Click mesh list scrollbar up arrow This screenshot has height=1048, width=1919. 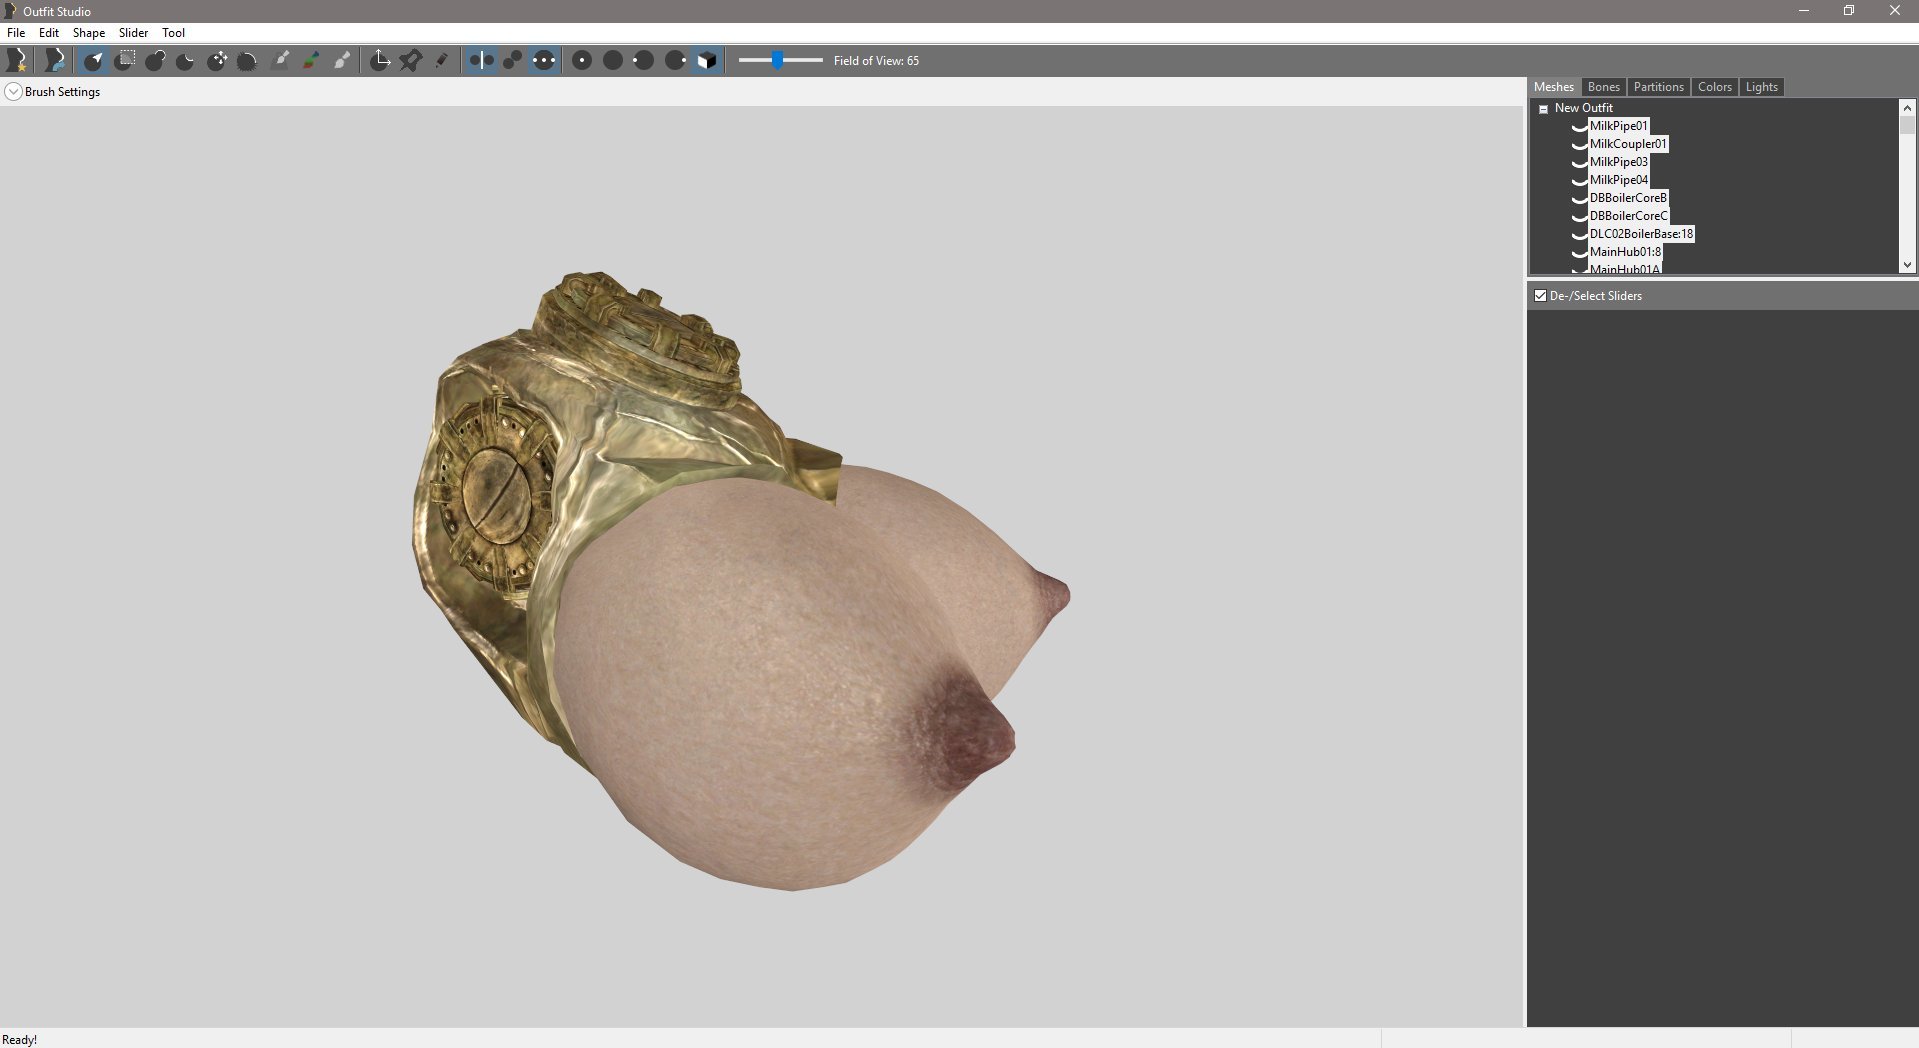pyautogui.click(x=1907, y=107)
